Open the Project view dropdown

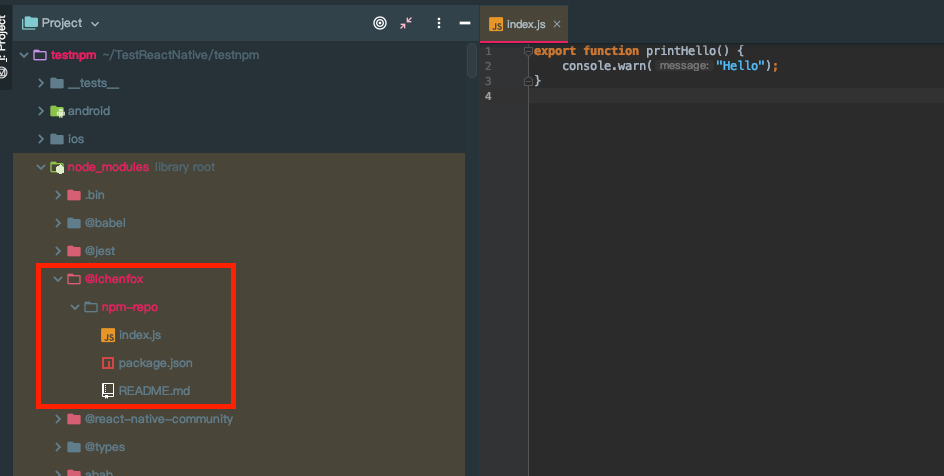(95, 23)
